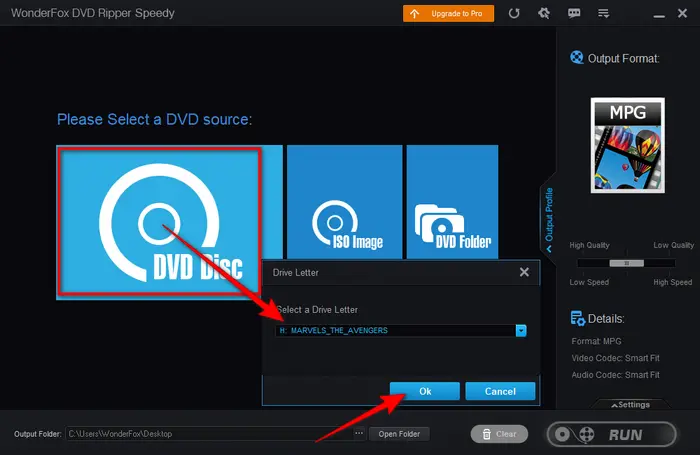Cancel the Drive Letter dialog
This screenshot has width=700, height=455.
pyautogui.click(x=500, y=391)
